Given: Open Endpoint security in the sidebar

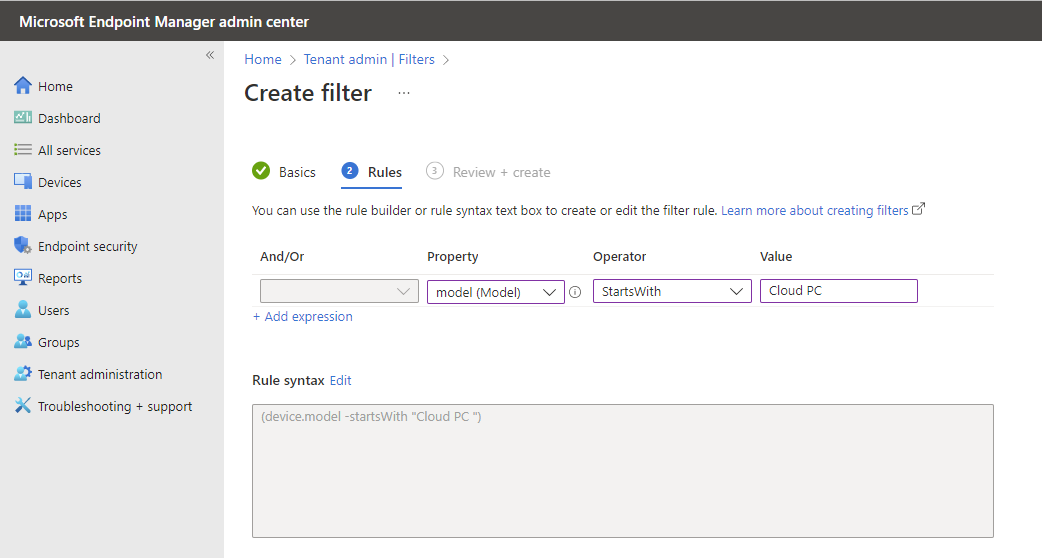Looking at the screenshot, I should click(x=88, y=246).
